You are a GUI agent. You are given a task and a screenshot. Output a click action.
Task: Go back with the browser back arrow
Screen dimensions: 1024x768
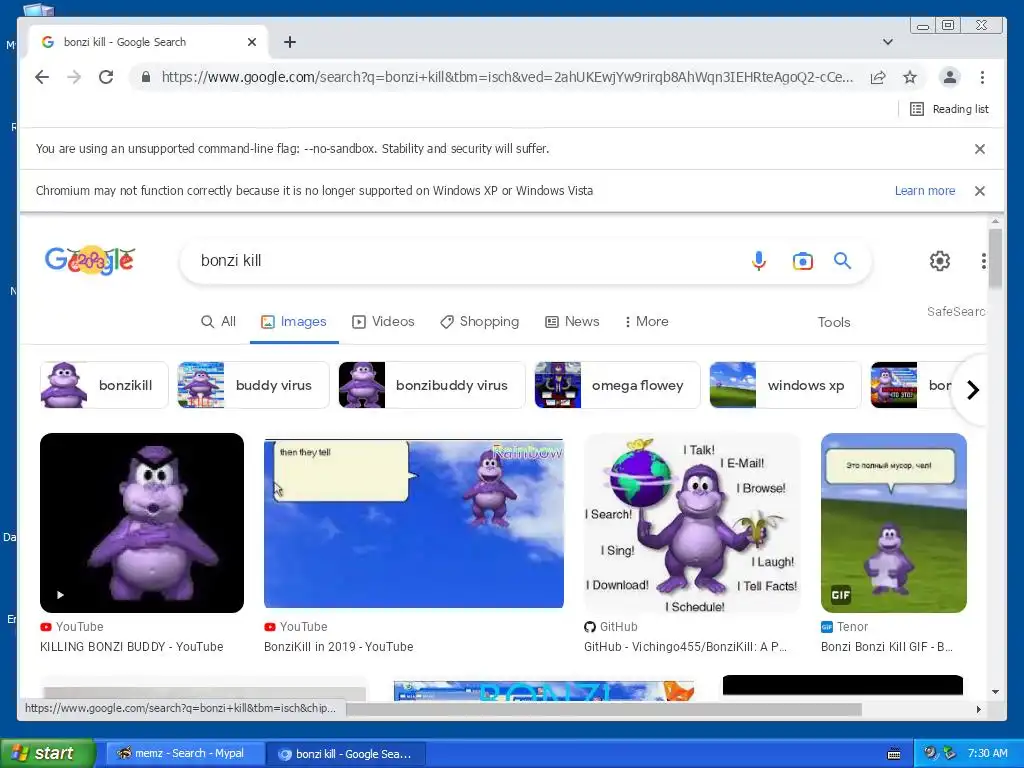42,77
